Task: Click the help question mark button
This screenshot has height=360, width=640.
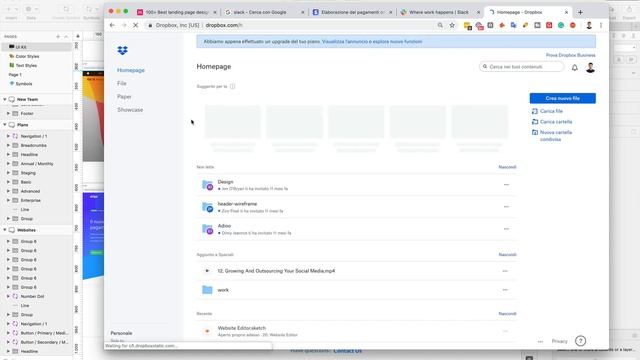Action: tap(580, 341)
